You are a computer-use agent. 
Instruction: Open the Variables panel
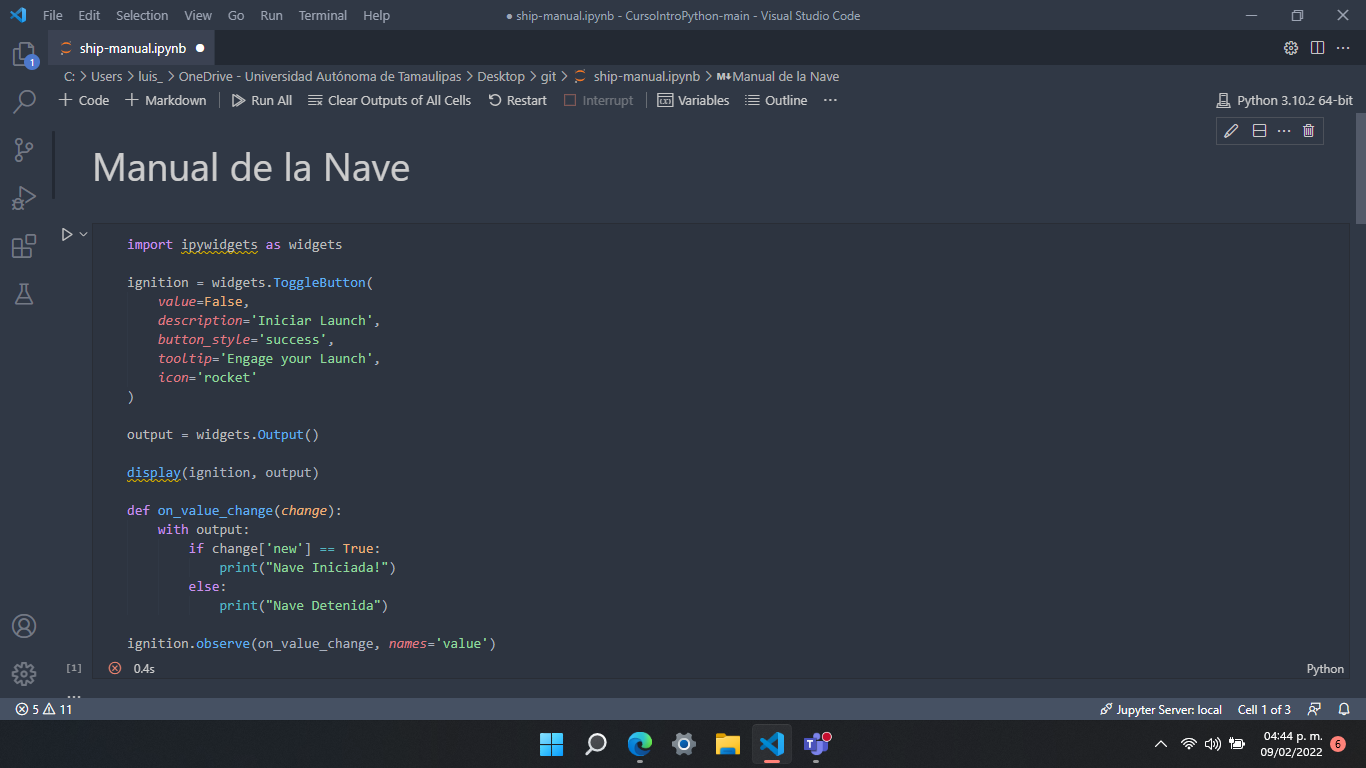[693, 100]
